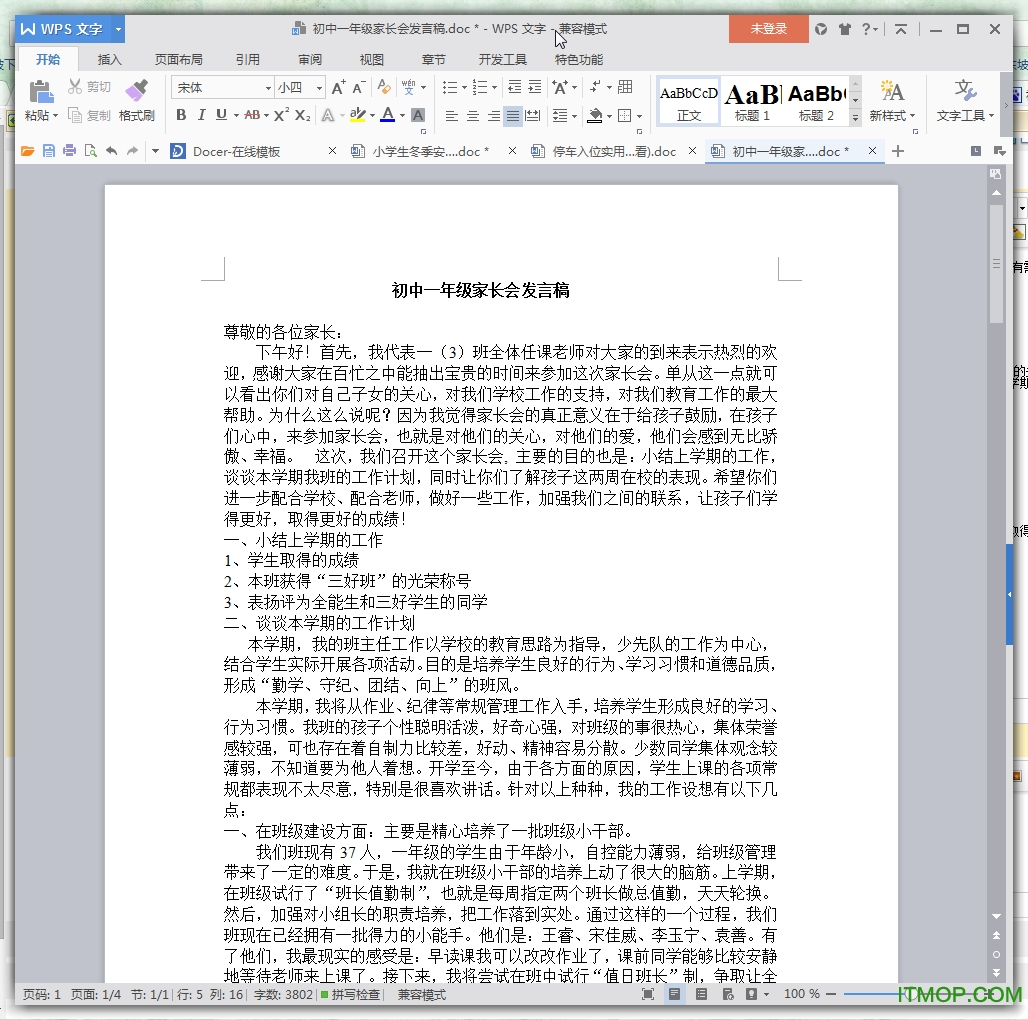
Task: Click the Cut (剪切) icon
Action: coord(75,86)
